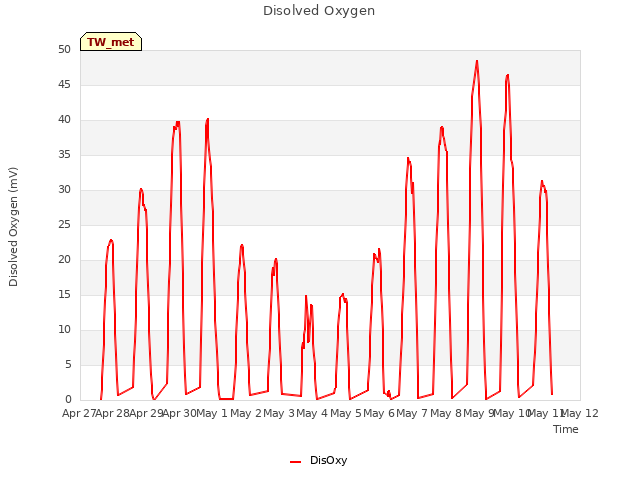Click the y-axis tick label 5
This screenshot has height=480, width=640.
68,364
